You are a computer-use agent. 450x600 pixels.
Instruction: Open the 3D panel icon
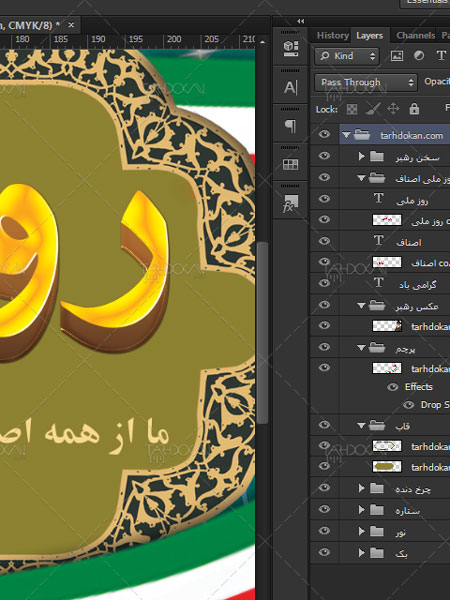(x=290, y=48)
